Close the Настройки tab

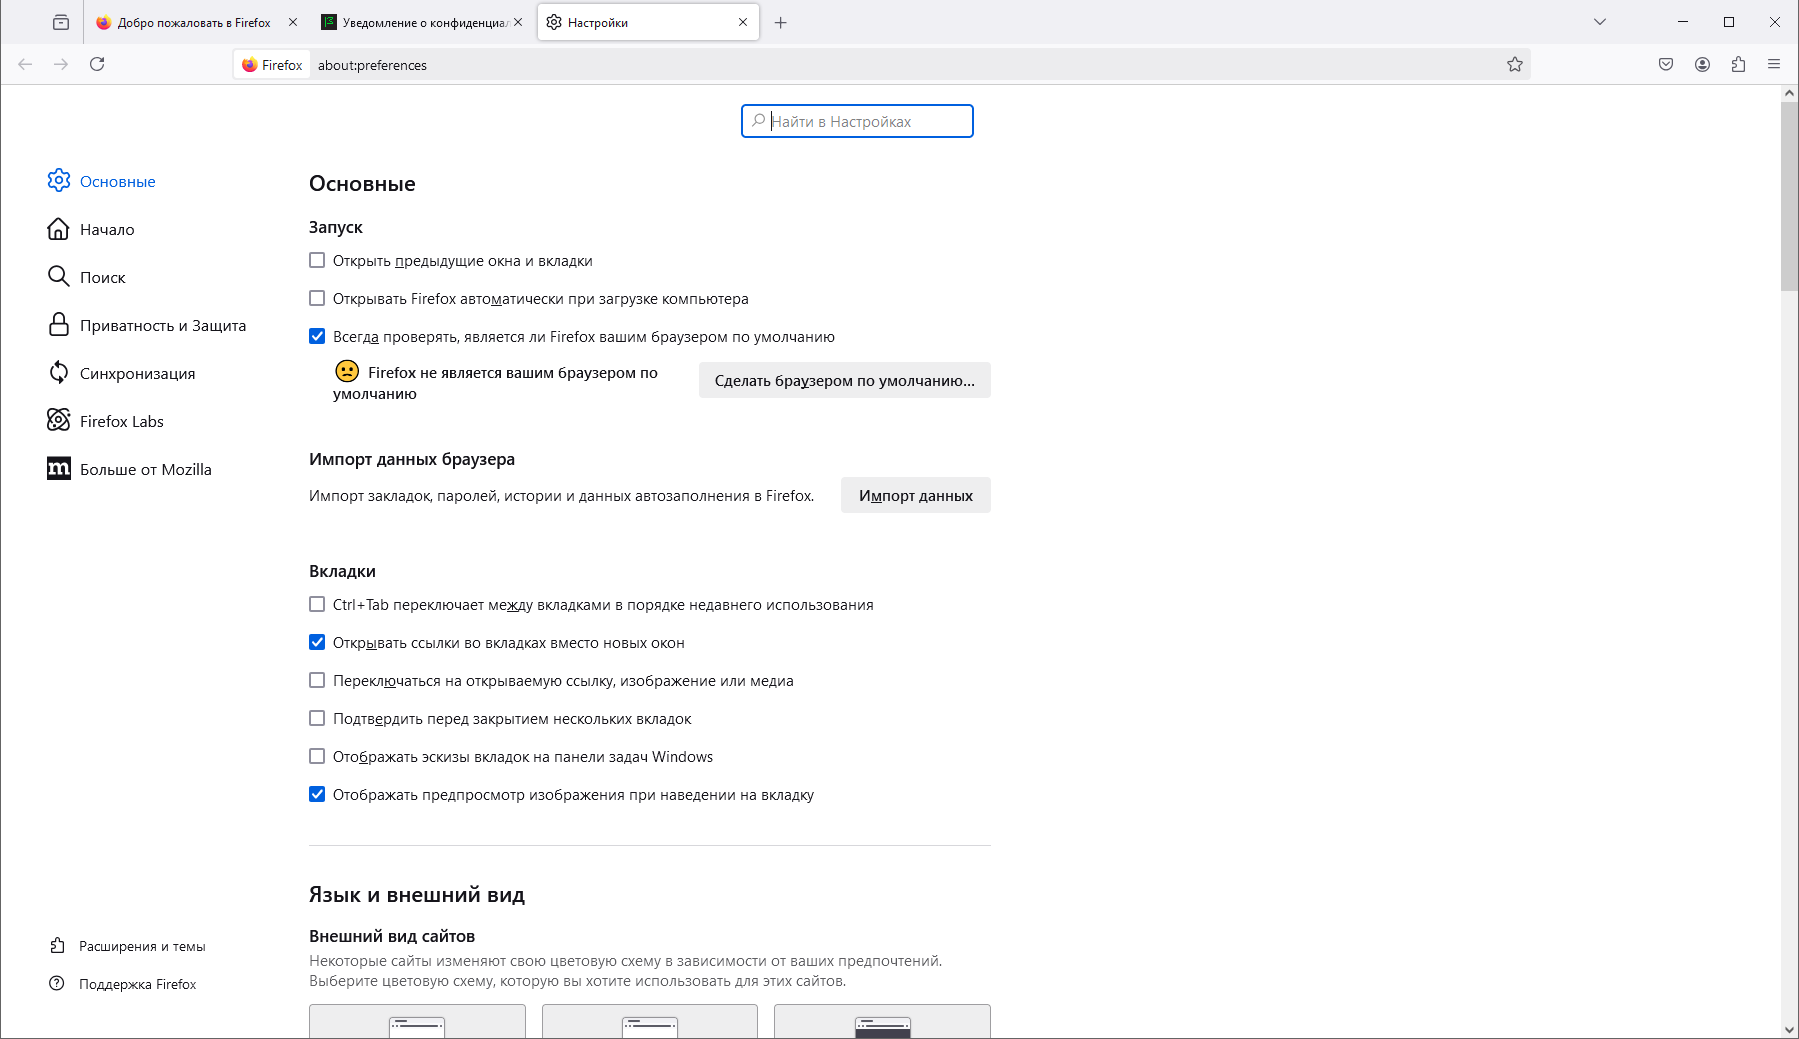click(x=743, y=22)
